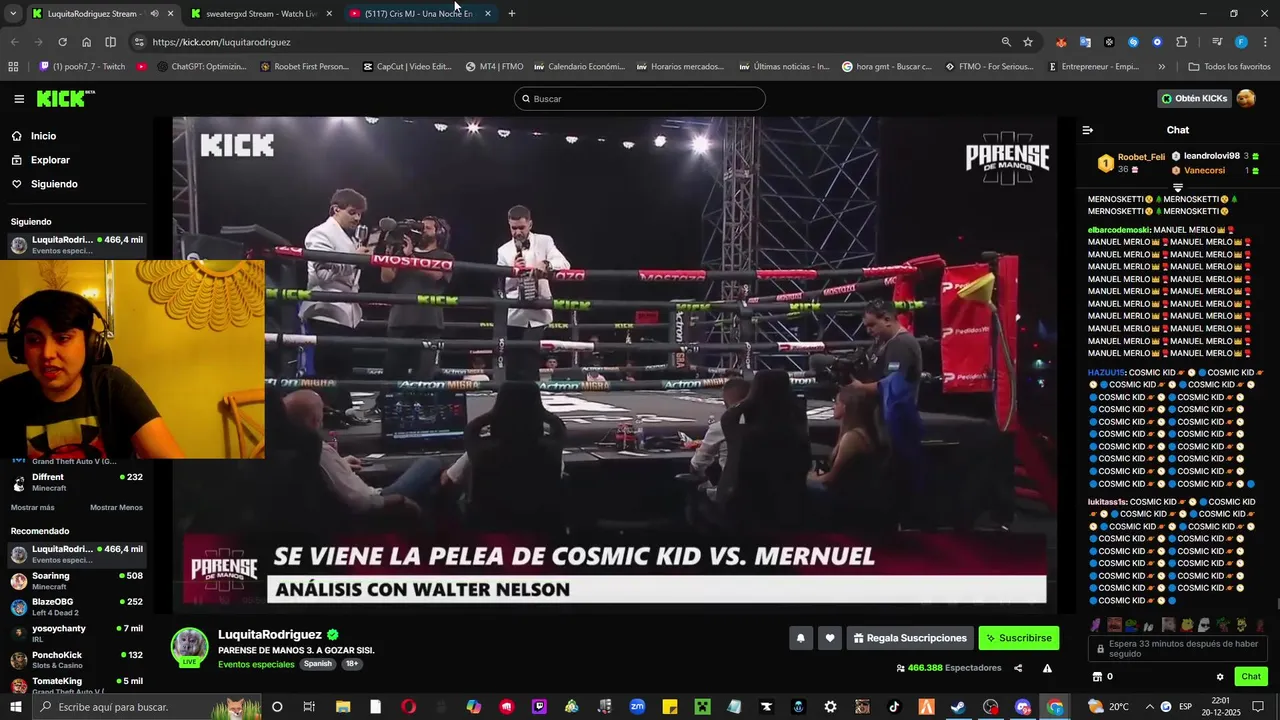Mute the LuquitaRodriguez tab audio icon
1280x720 pixels.
click(x=154, y=14)
